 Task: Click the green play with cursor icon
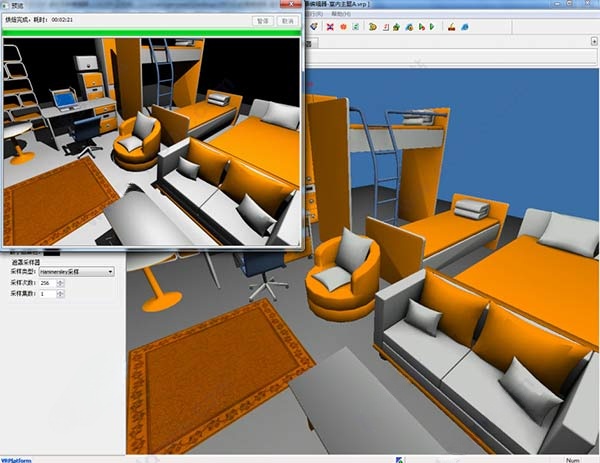422,27
